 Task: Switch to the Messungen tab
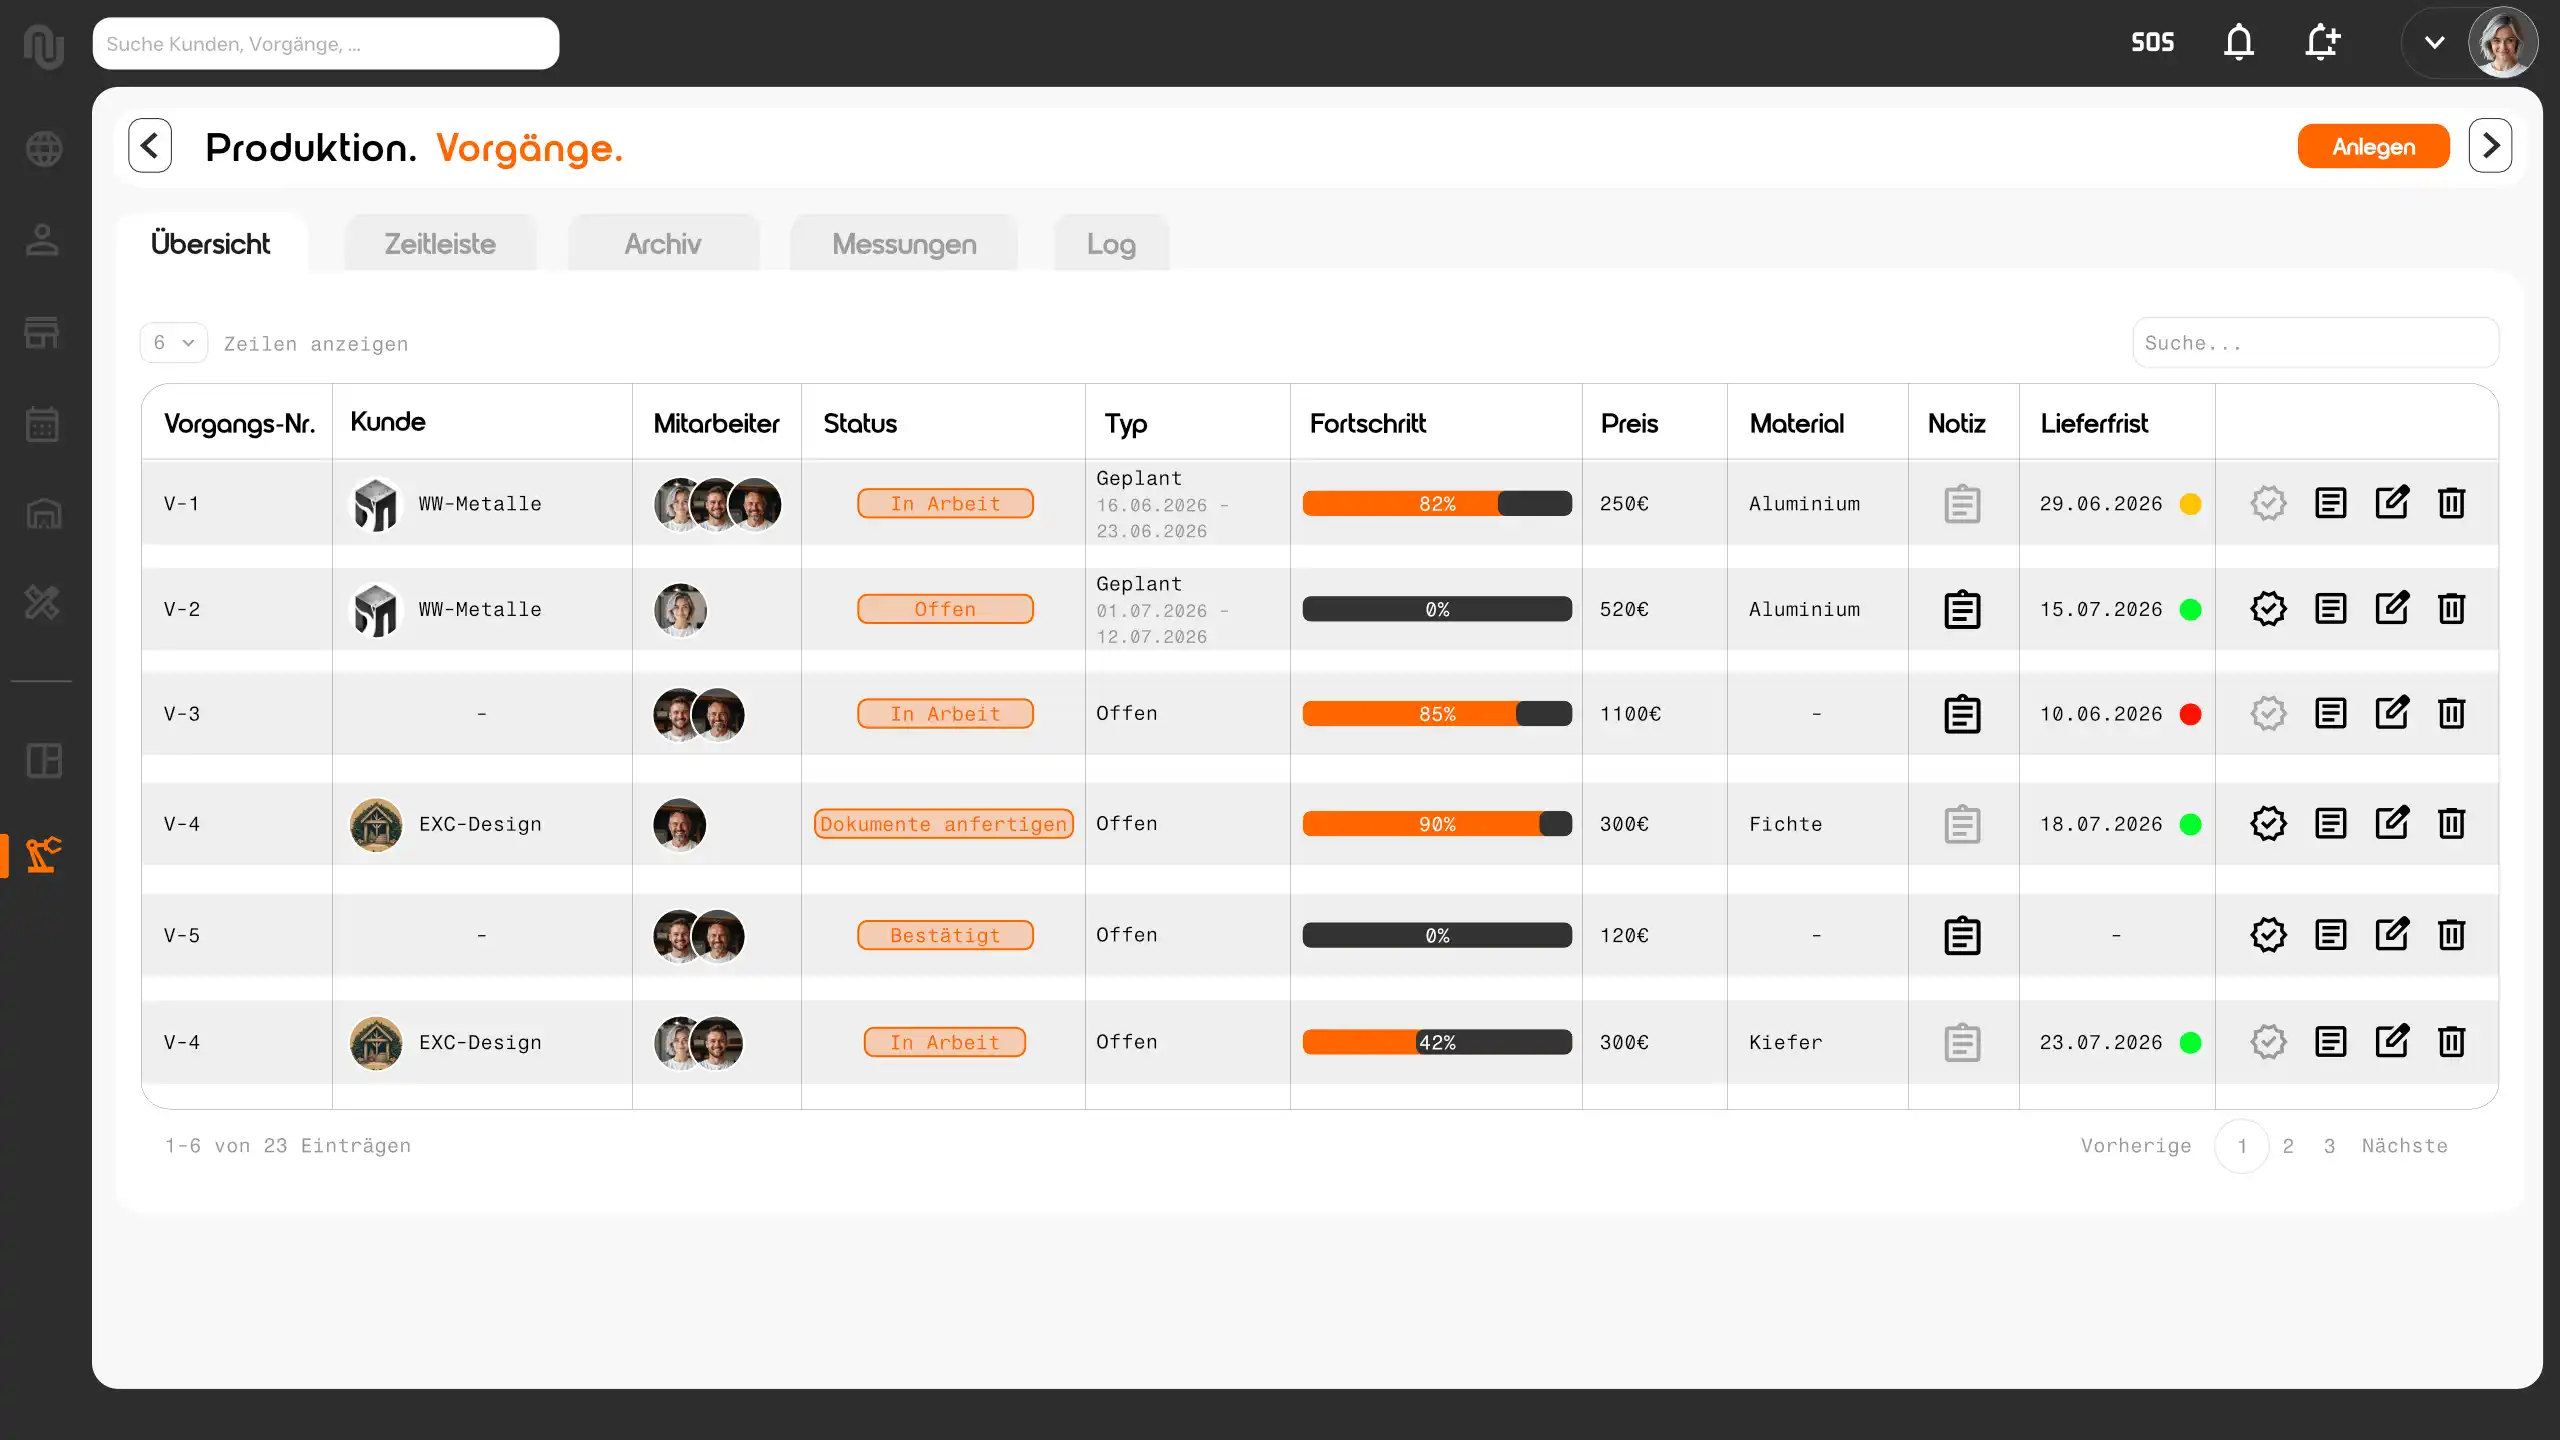pos(904,244)
